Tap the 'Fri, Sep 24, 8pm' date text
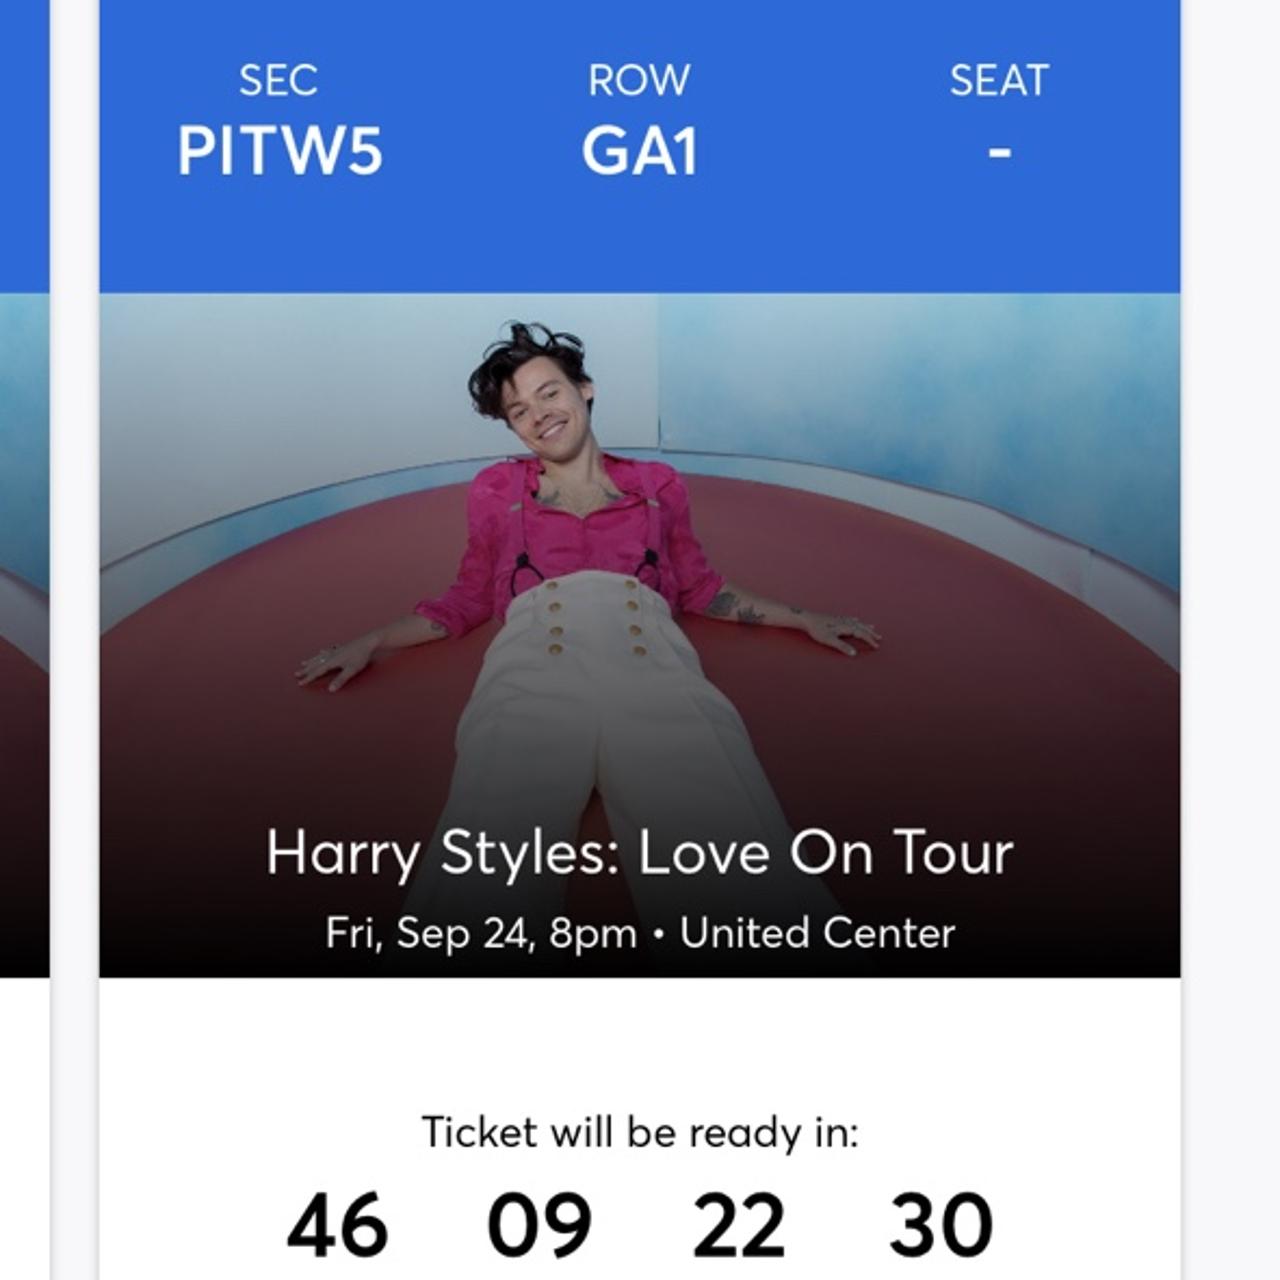1280x1280 pixels. pyautogui.click(x=483, y=934)
